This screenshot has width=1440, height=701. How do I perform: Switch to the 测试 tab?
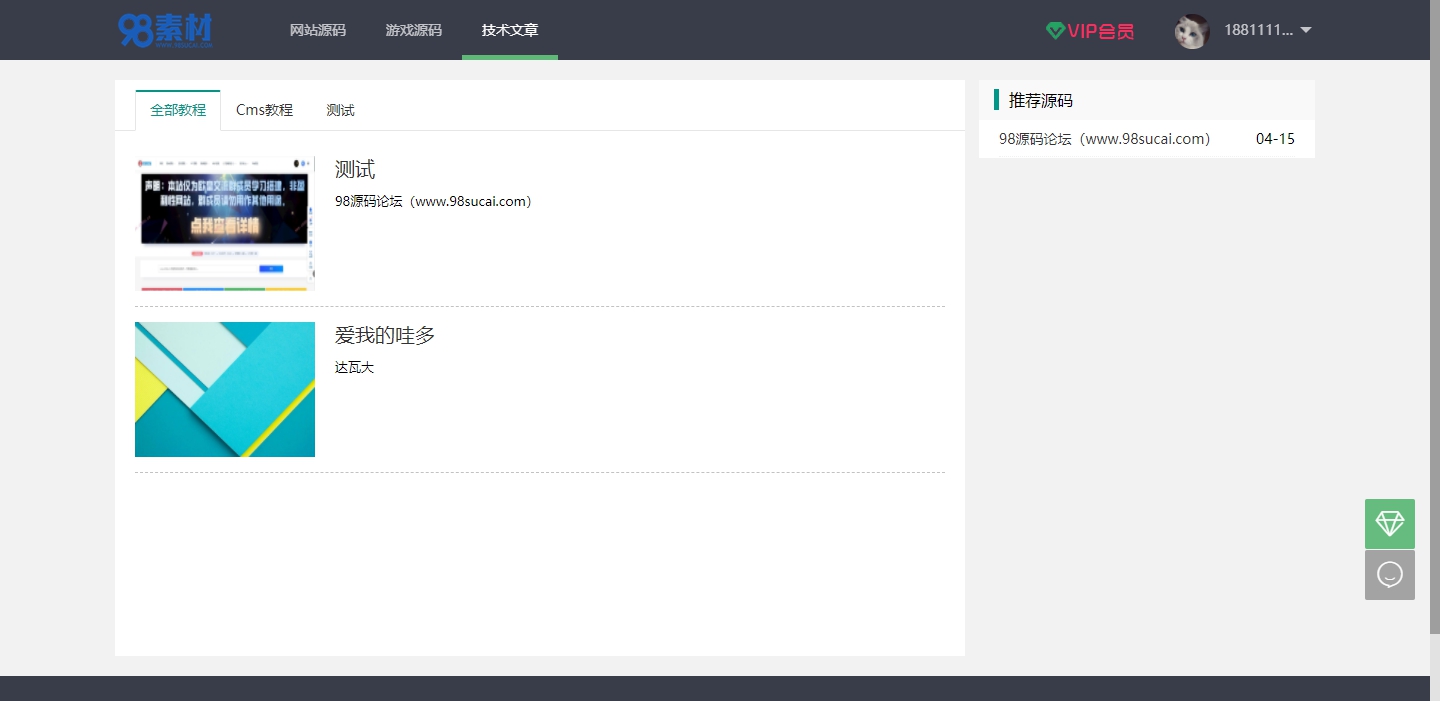tap(340, 109)
